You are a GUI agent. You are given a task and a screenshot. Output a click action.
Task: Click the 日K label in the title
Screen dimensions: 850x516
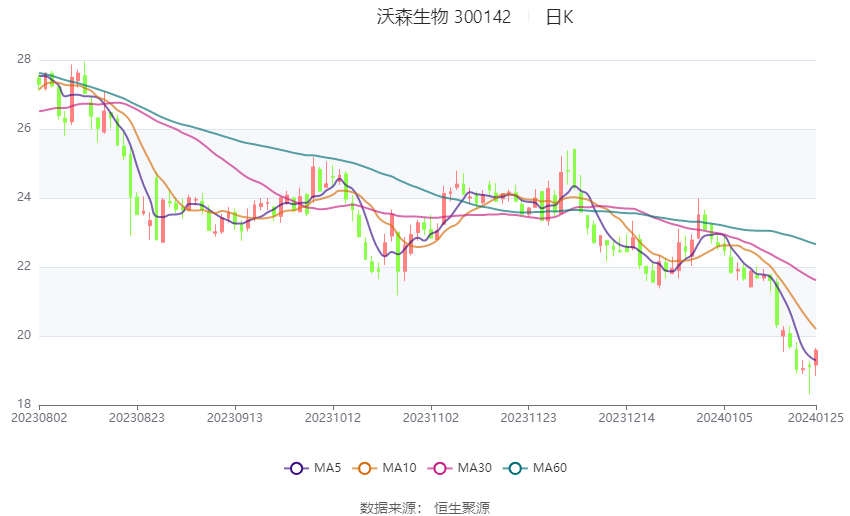(x=559, y=17)
